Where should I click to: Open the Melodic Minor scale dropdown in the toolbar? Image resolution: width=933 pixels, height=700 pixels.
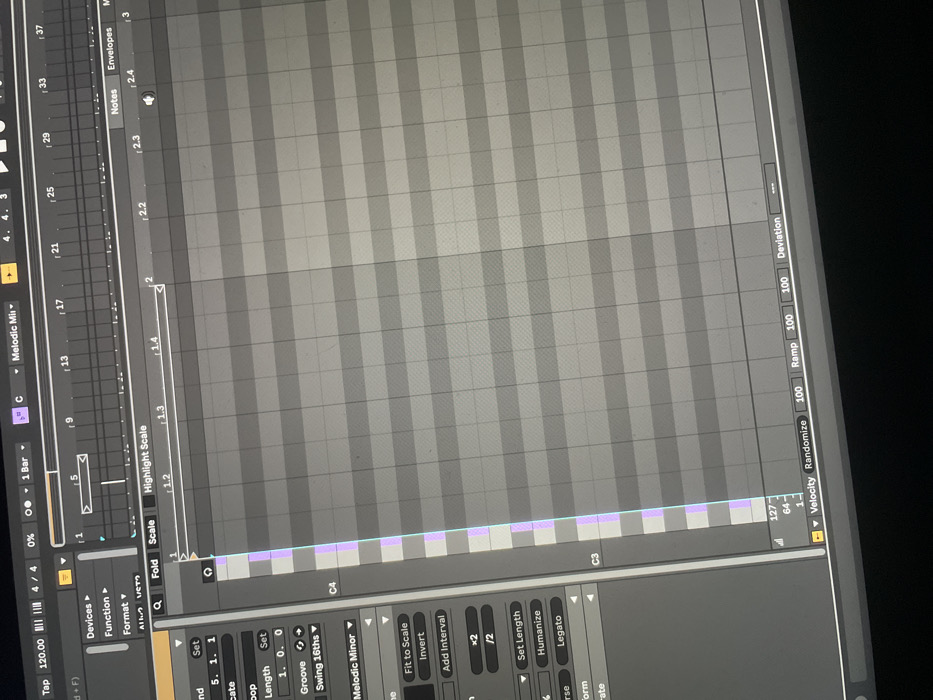pos(14,332)
